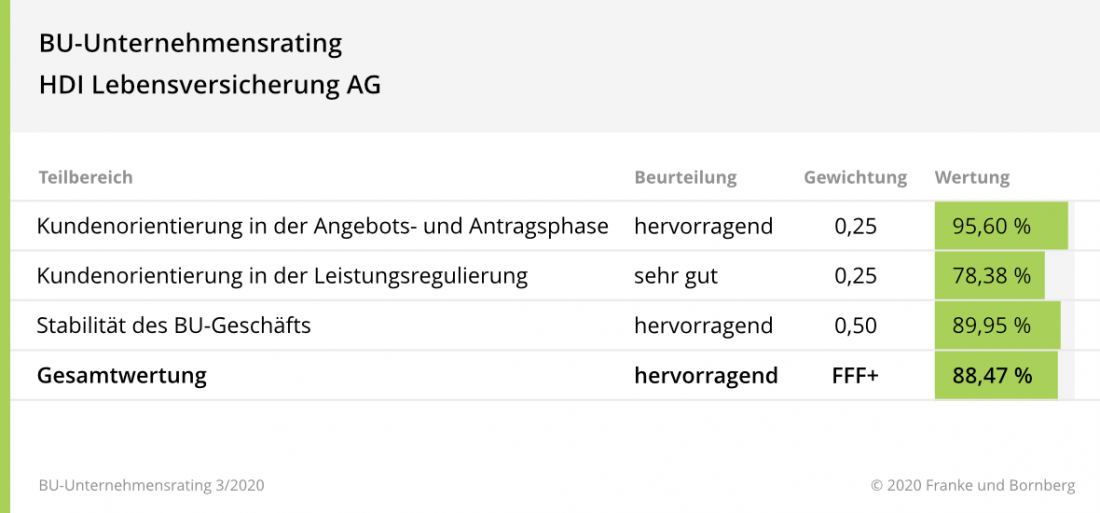Click the Kundenorientierung in der Leistungsregulierung label
The height and width of the screenshot is (513, 1100).
coord(282,276)
